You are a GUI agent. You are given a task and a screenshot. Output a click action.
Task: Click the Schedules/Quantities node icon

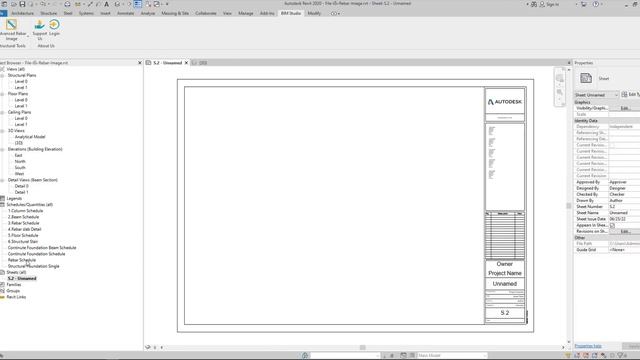coord(2,204)
